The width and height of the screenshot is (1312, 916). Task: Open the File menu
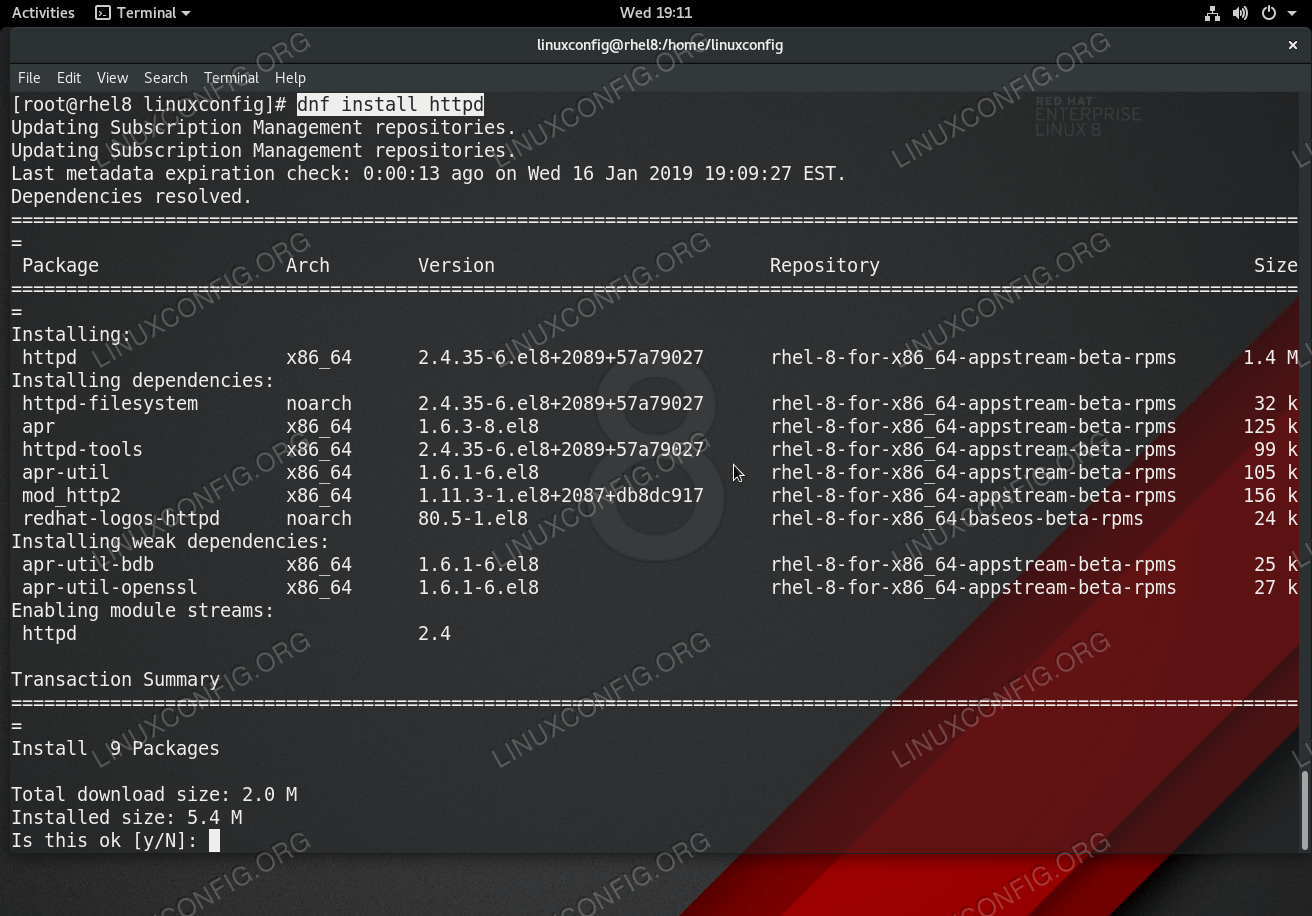click(x=29, y=78)
